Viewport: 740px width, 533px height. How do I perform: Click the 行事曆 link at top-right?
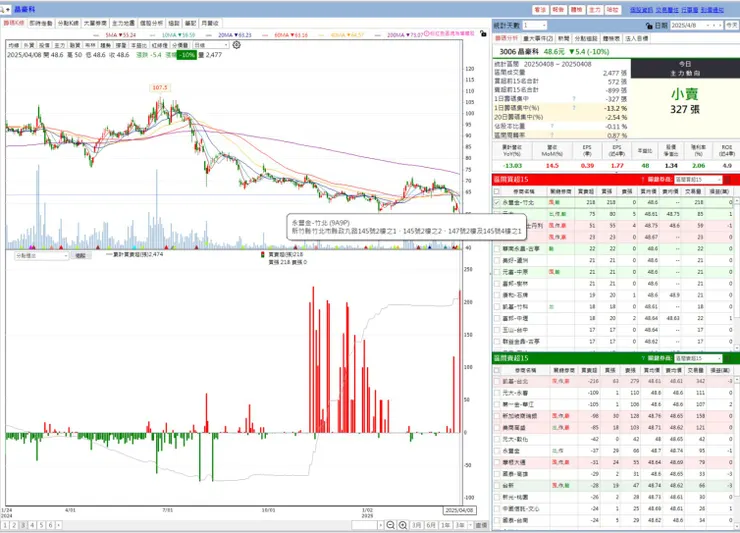pyautogui.click(x=690, y=9)
